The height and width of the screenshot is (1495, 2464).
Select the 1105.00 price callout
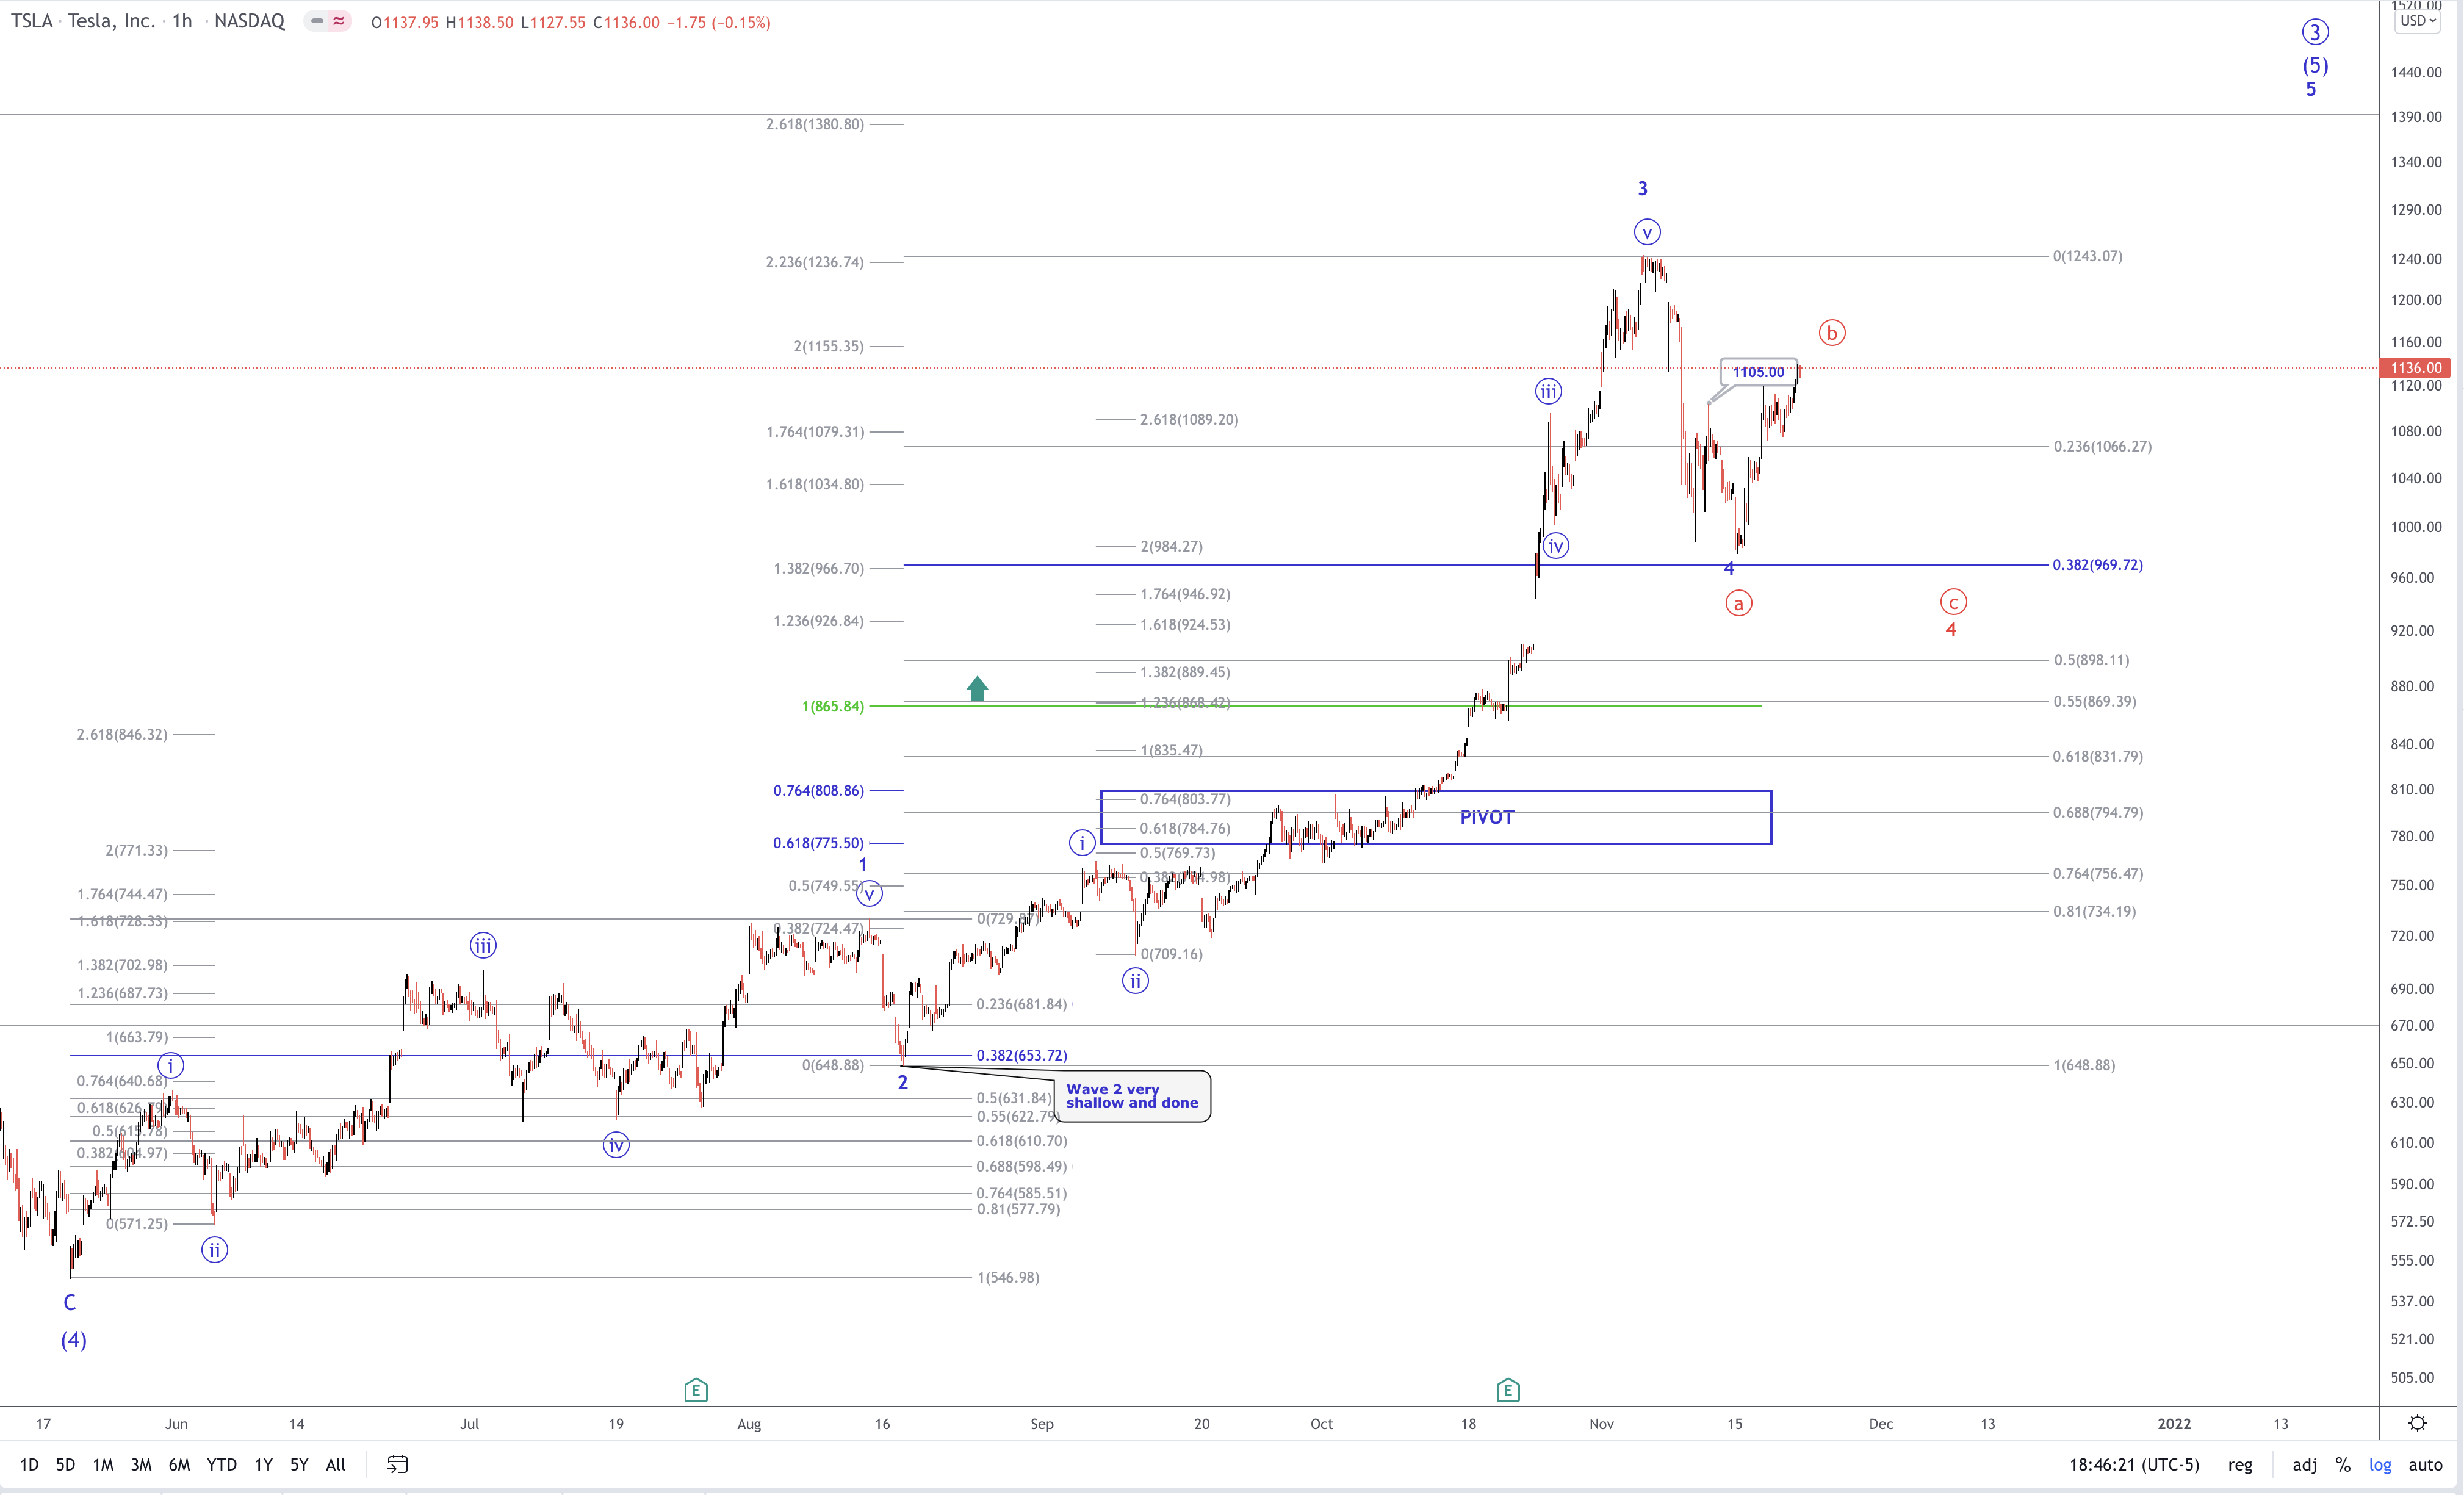(1758, 372)
